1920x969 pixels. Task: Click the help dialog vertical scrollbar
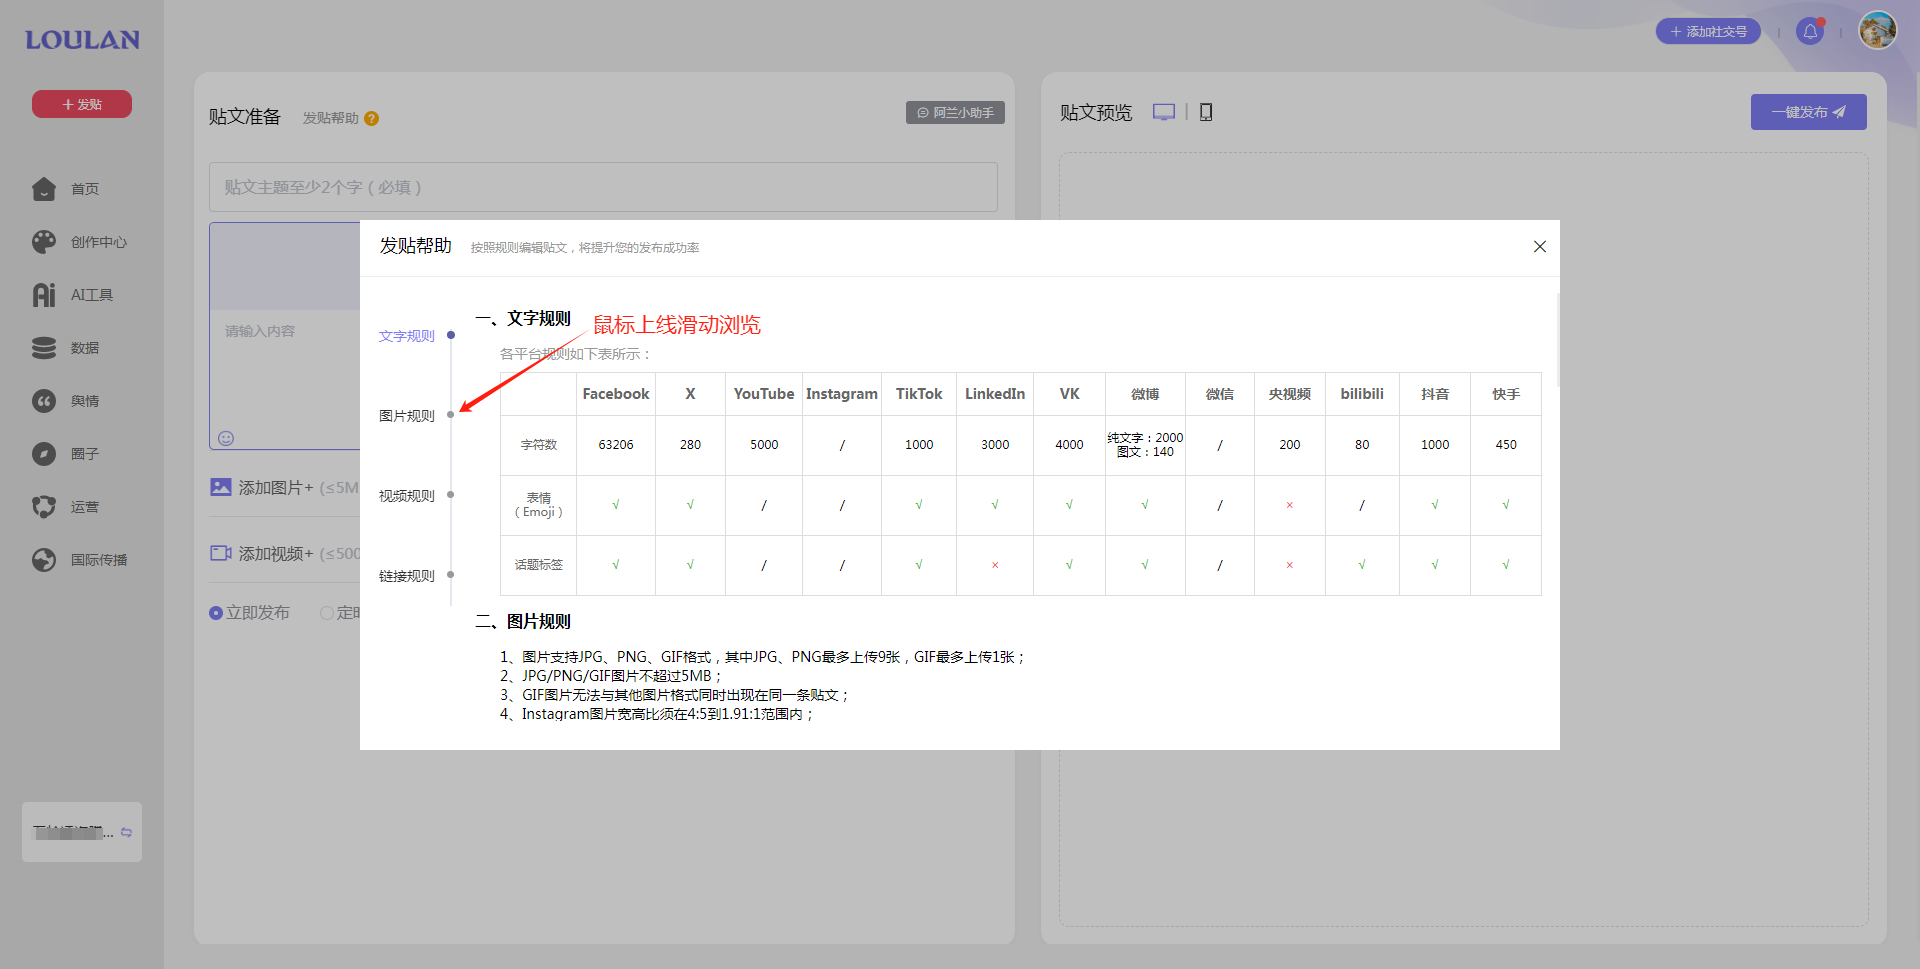1557,340
